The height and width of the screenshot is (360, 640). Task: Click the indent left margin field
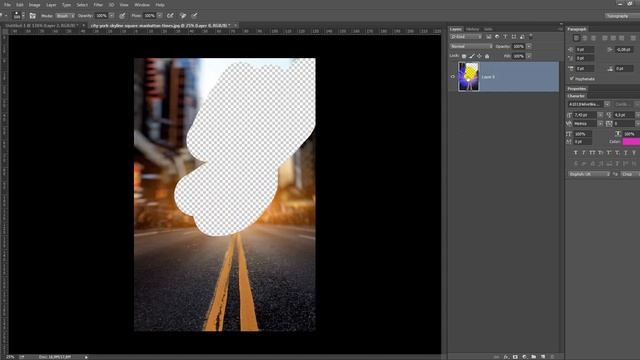coord(584,50)
